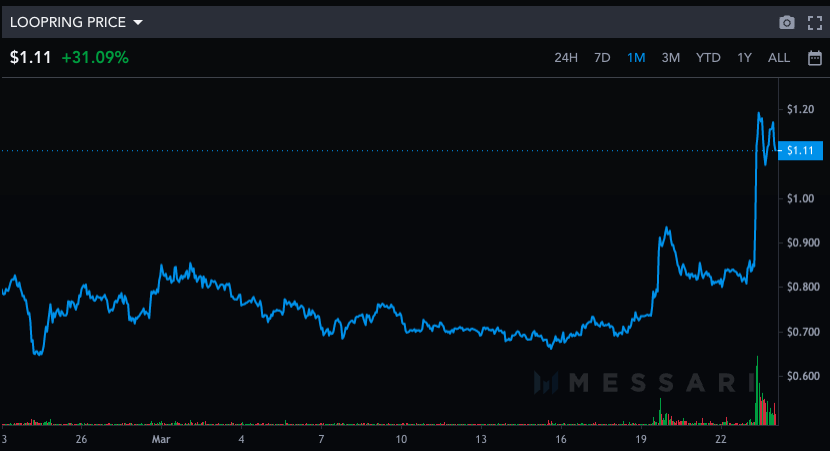Expand the chart to fullscreen
This screenshot has width=830, height=451.
(815, 23)
